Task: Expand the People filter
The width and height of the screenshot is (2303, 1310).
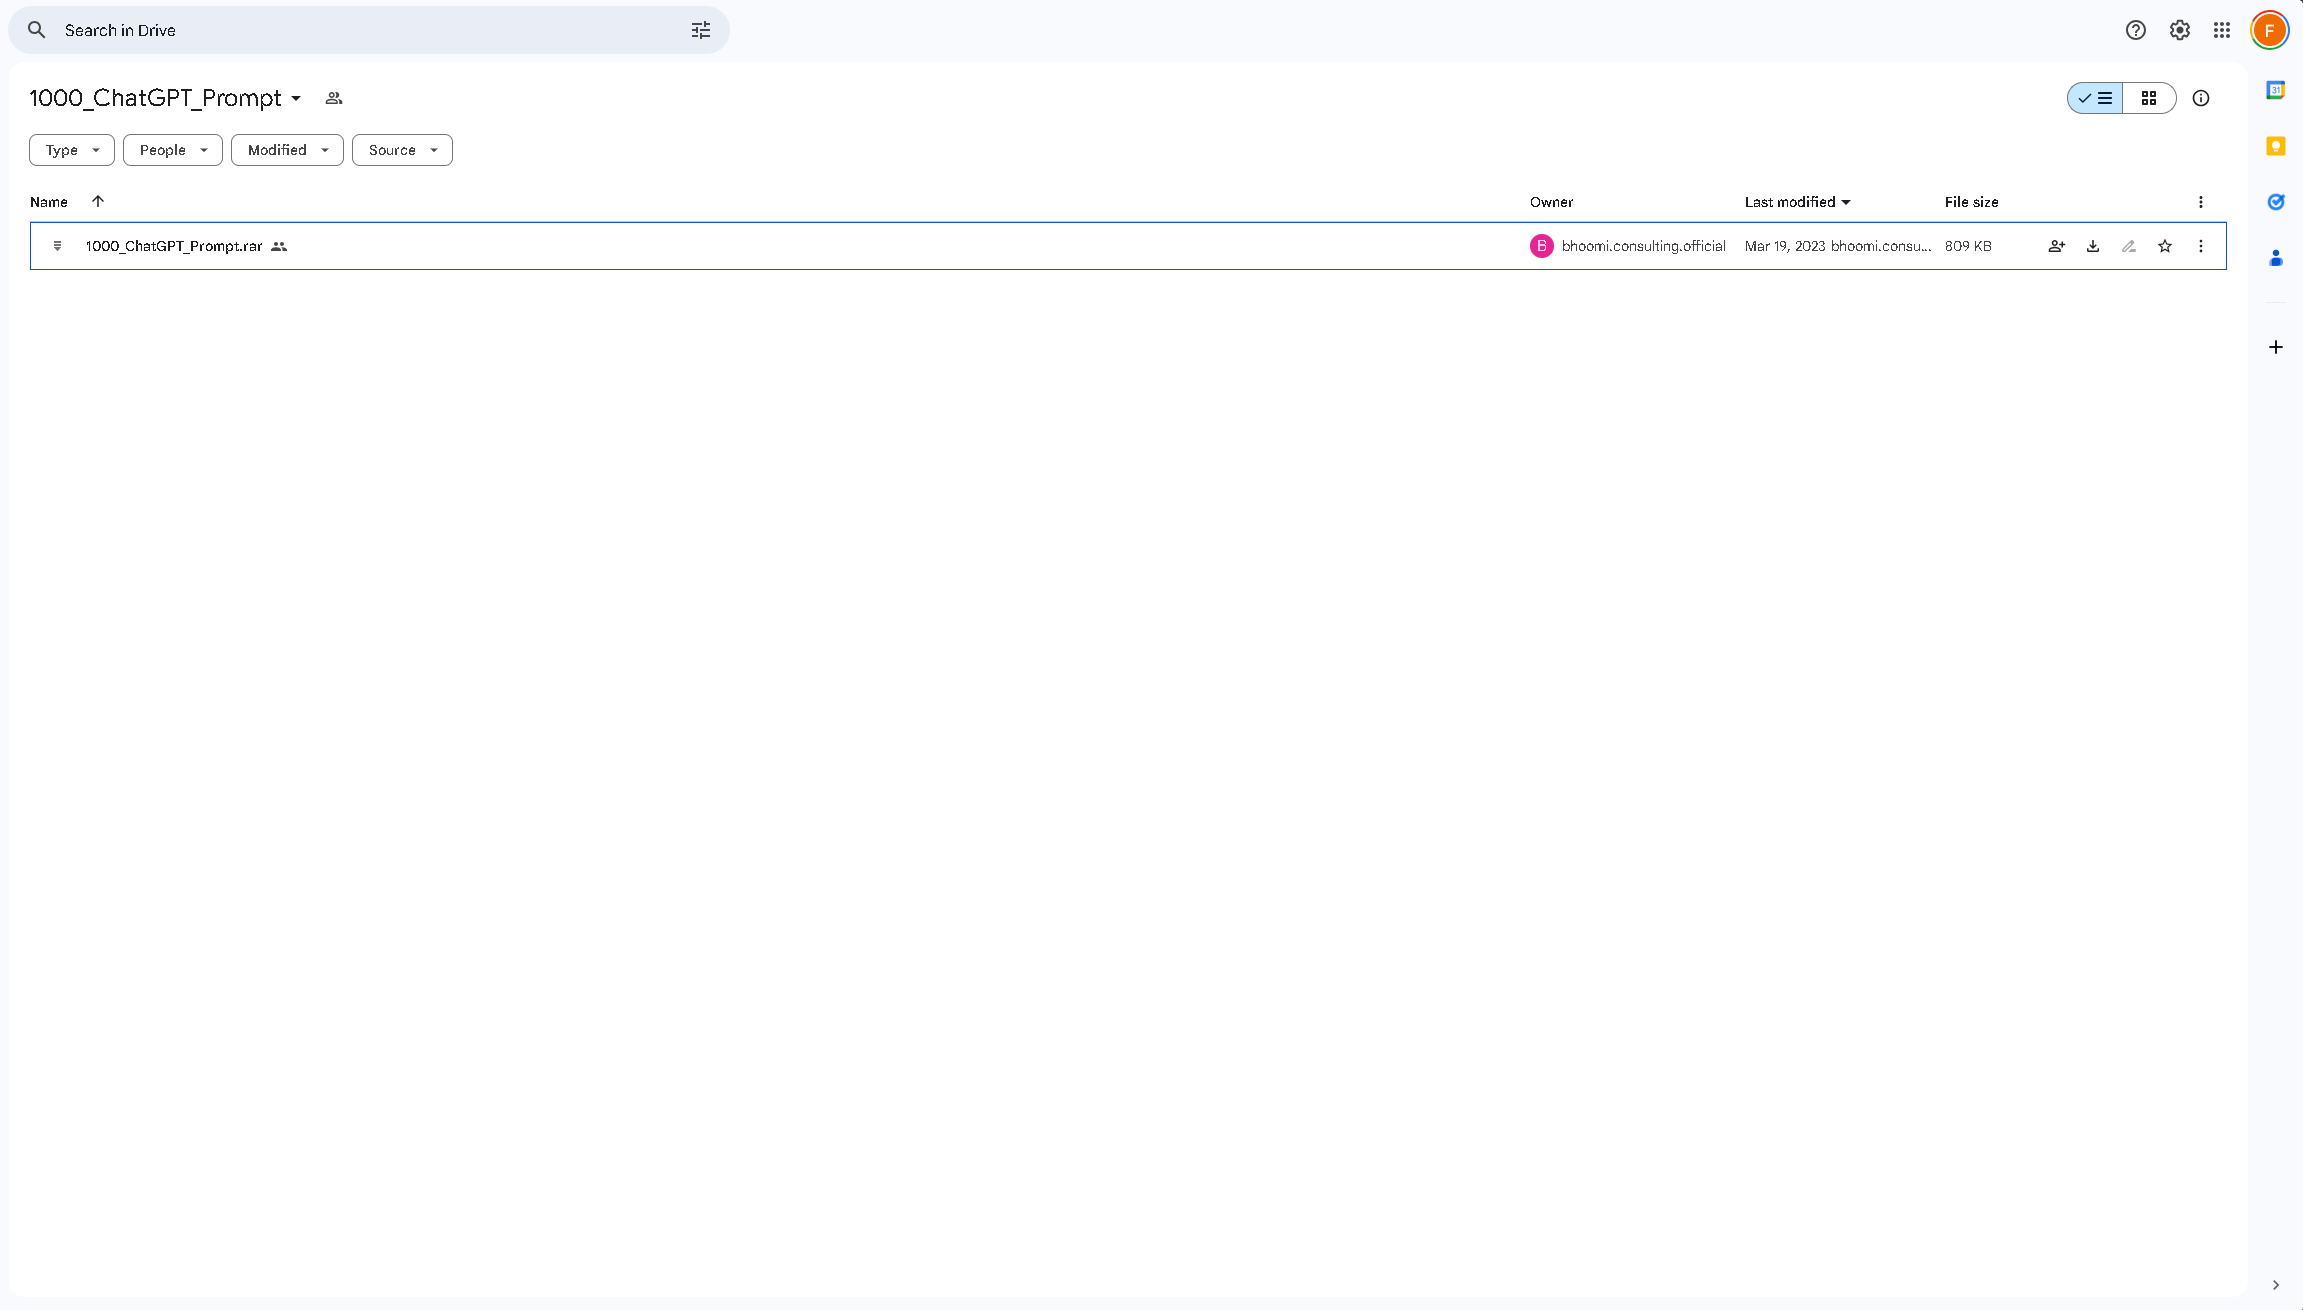Action: pyautogui.click(x=173, y=150)
